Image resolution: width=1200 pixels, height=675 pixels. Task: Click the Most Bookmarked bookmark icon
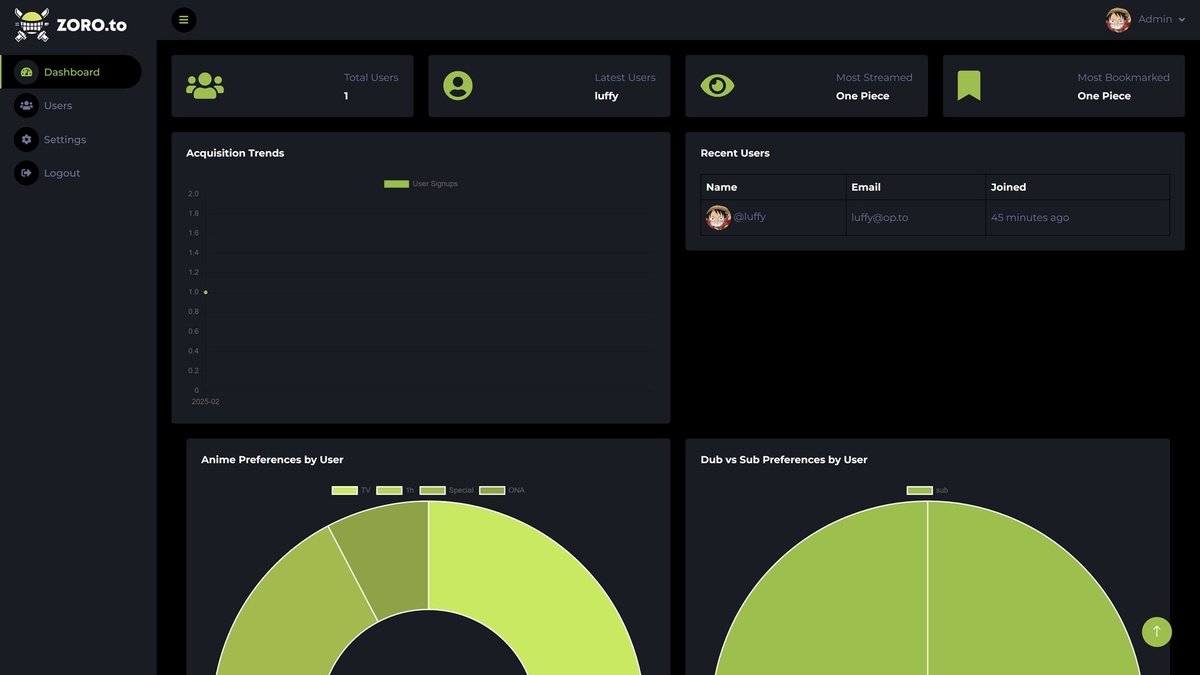[x=968, y=86]
